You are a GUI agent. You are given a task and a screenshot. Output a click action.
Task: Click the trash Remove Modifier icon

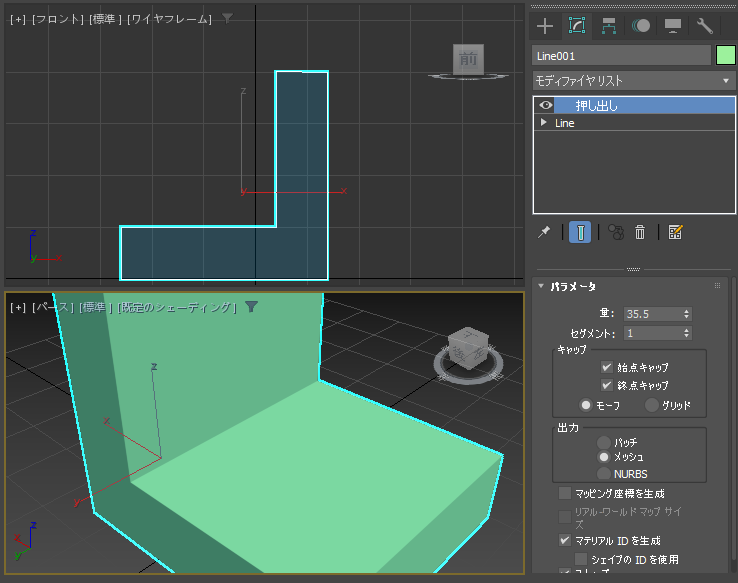[x=640, y=232]
